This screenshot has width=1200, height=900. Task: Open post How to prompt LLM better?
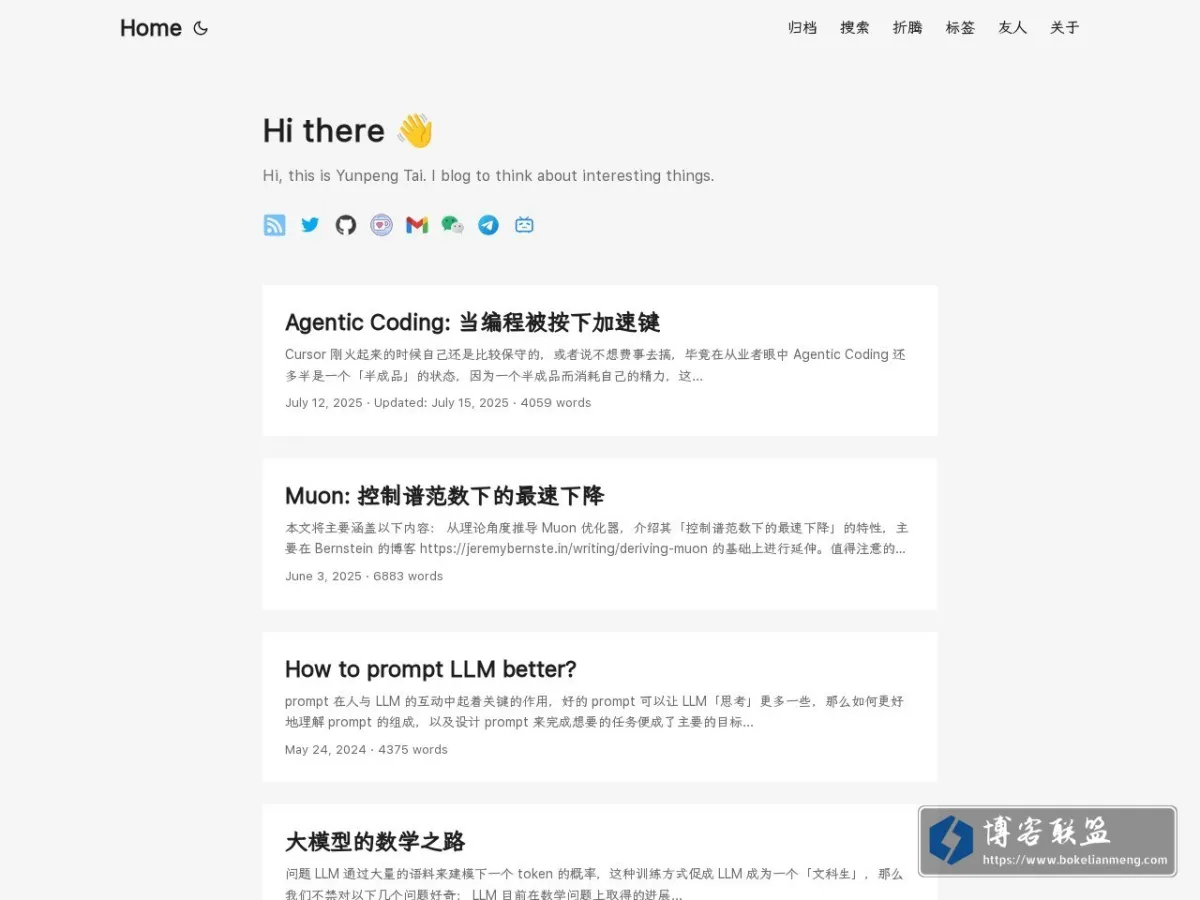(431, 669)
